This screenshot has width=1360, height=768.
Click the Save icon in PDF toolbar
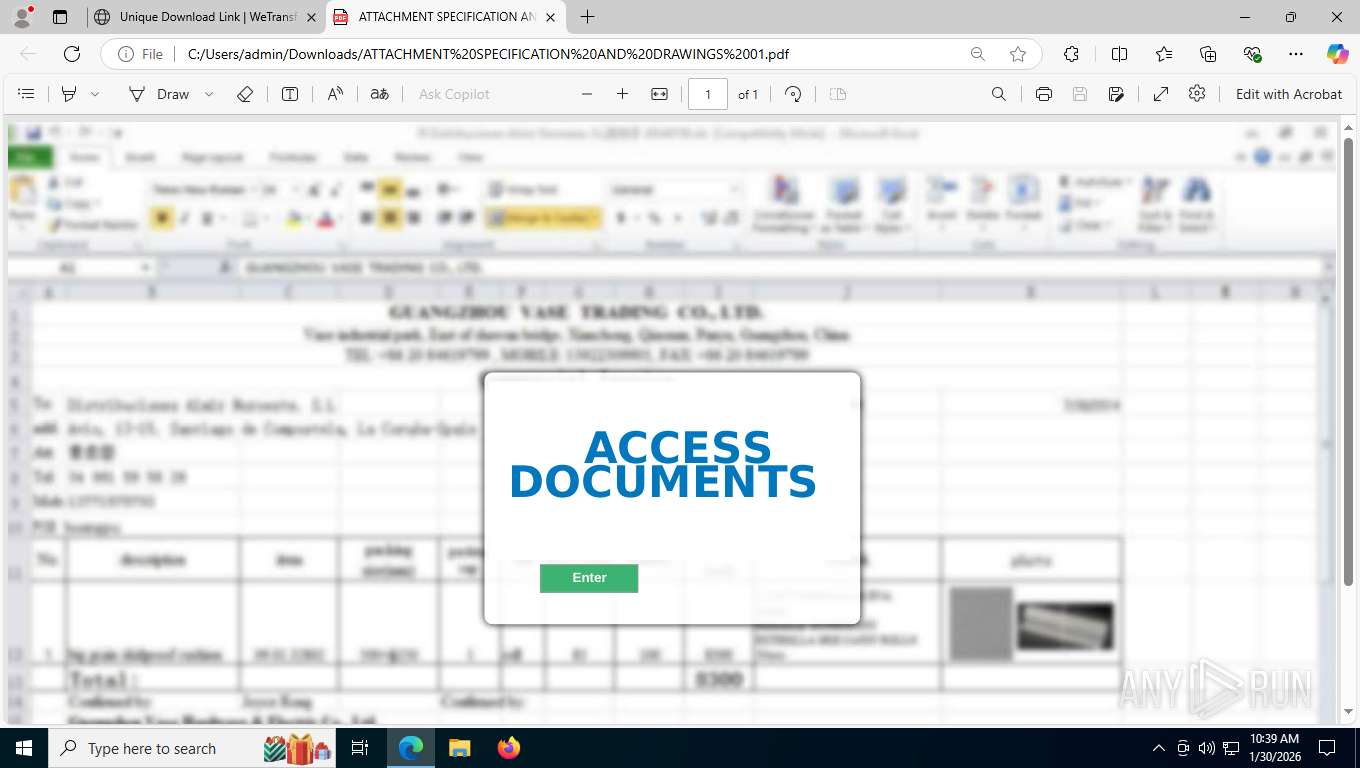point(1080,94)
